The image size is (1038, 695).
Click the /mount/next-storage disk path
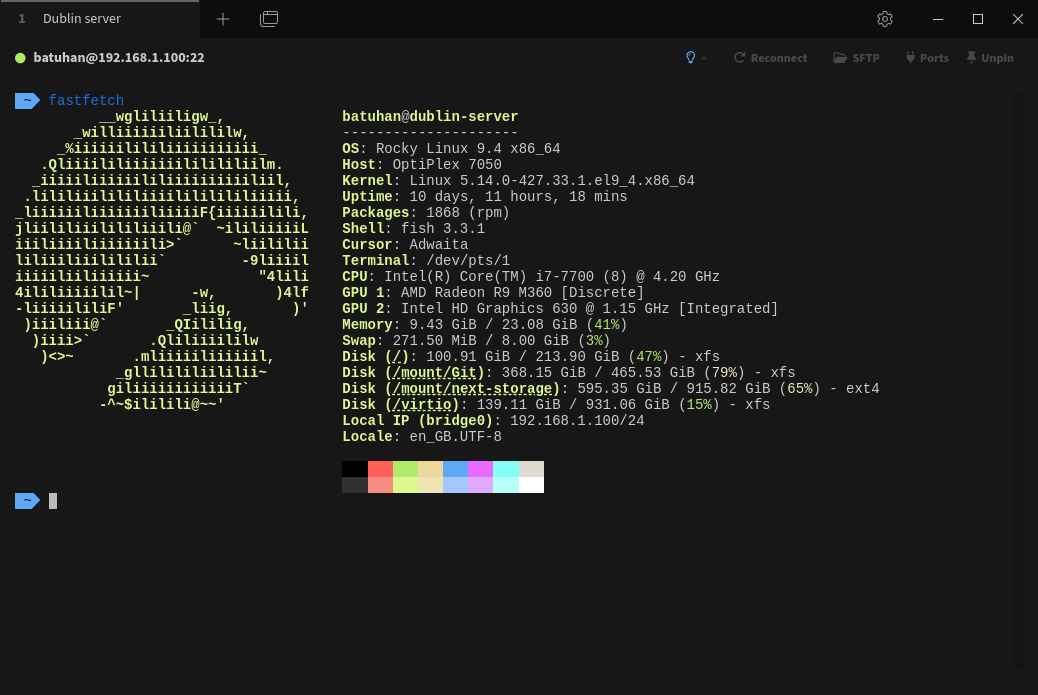click(x=472, y=389)
